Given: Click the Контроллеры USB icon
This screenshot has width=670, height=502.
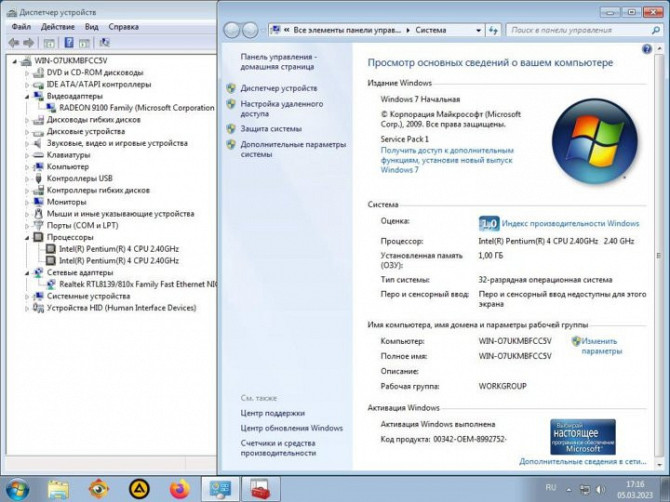Looking at the screenshot, I should [38, 178].
